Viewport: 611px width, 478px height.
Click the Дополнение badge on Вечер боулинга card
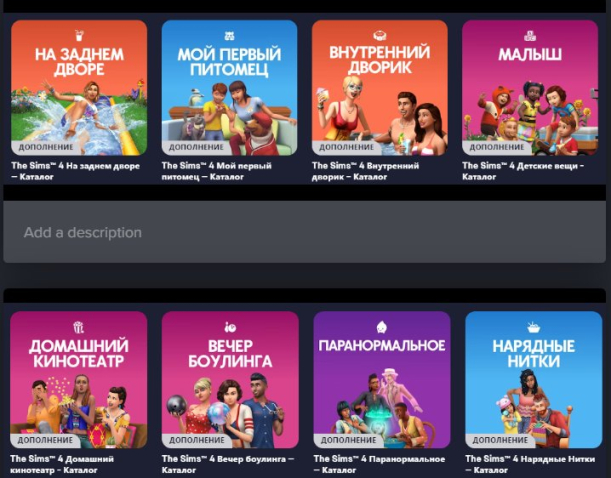click(x=196, y=440)
